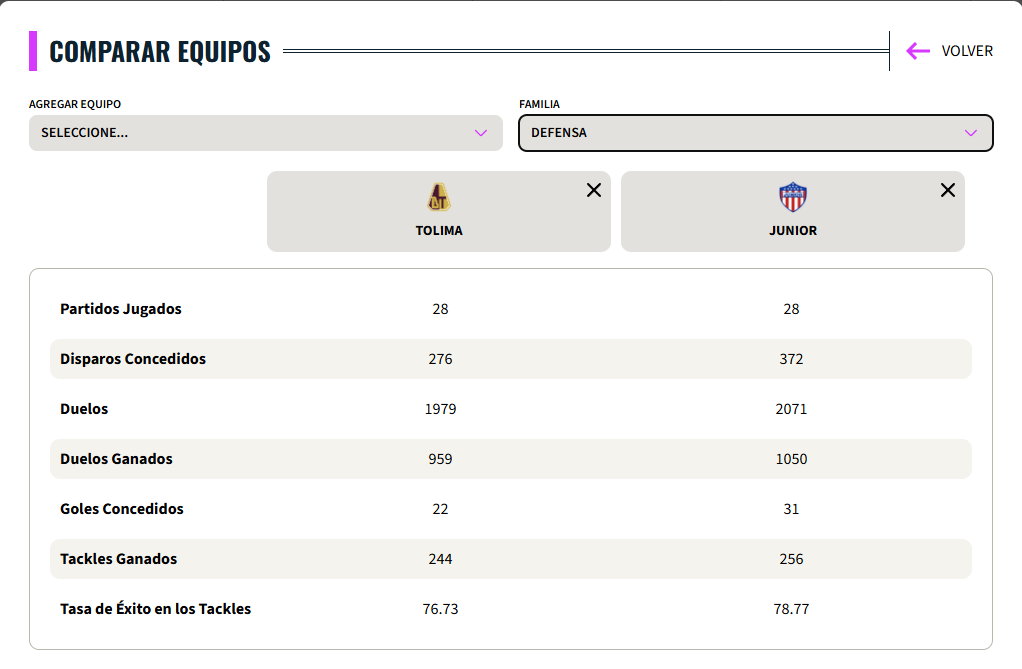Select the Partidos Jugados row label

121,309
